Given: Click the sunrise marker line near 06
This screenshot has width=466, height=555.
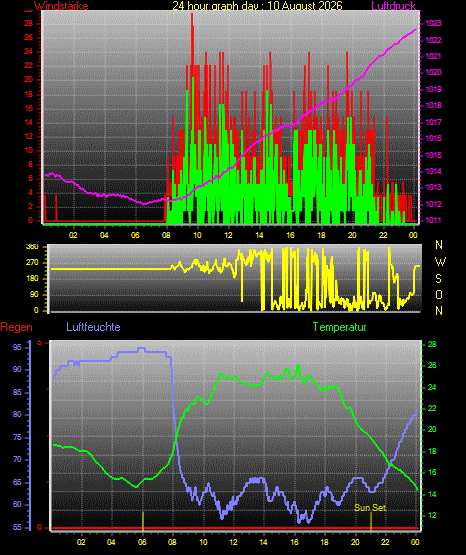Looking at the screenshot, I should 143,521.
